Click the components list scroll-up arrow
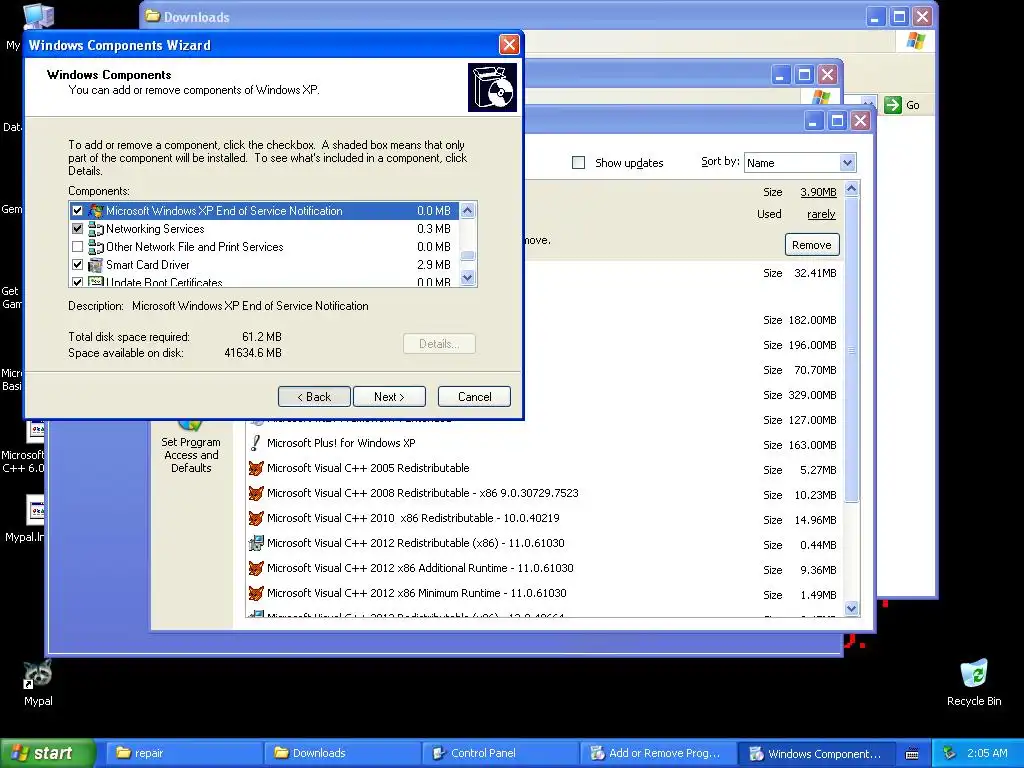The height and width of the screenshot is (768, 1024). [468, 210]
